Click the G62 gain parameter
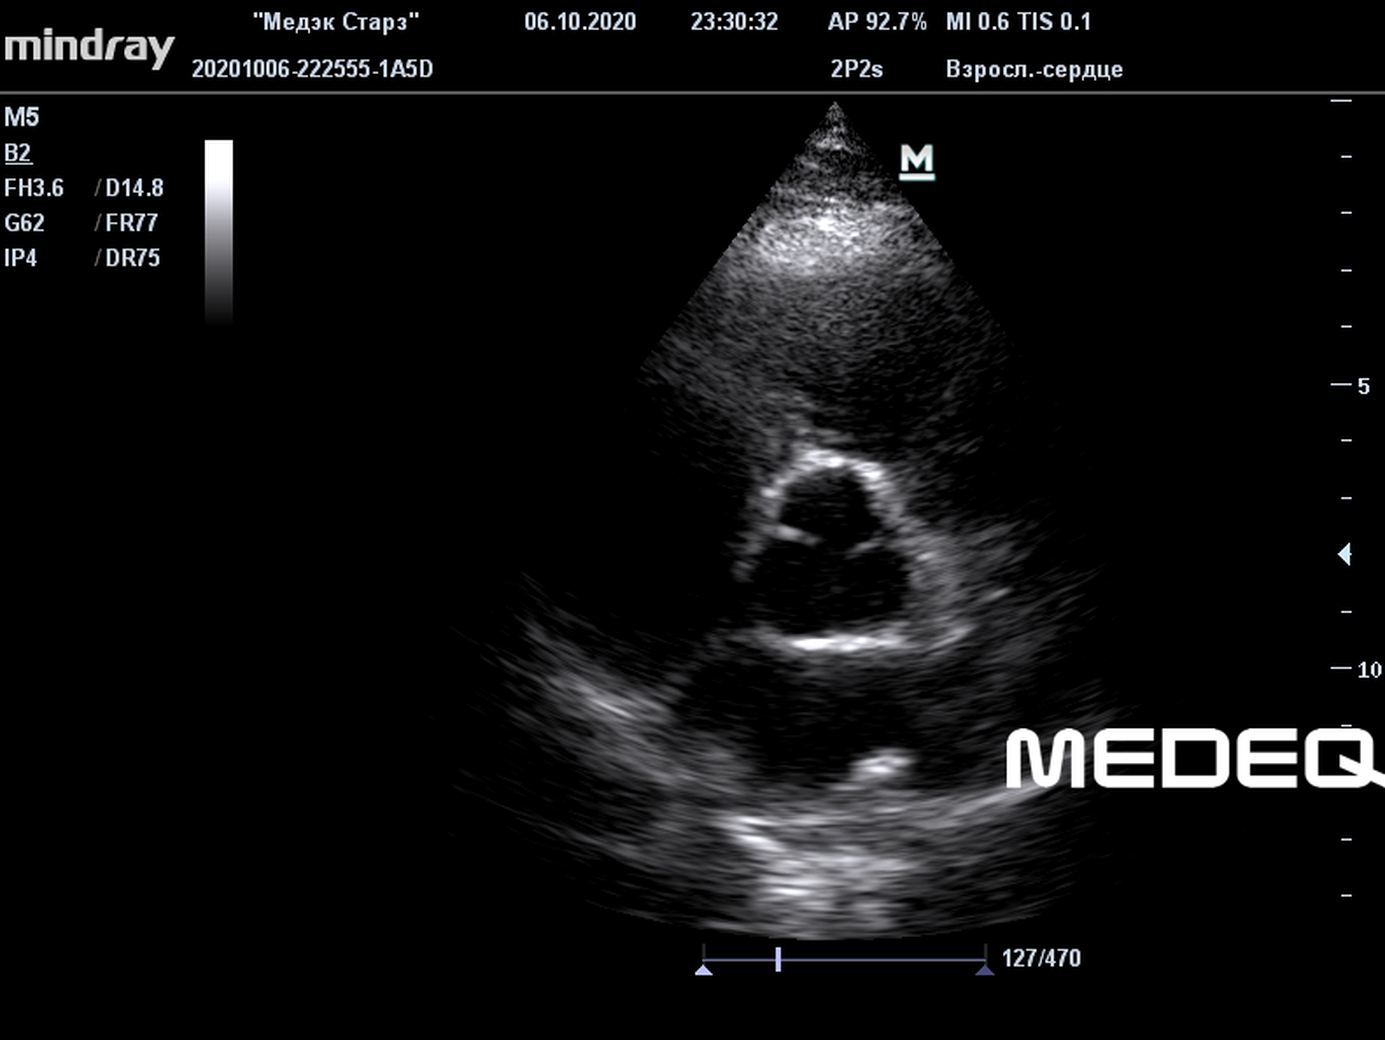 pos(25,223)
